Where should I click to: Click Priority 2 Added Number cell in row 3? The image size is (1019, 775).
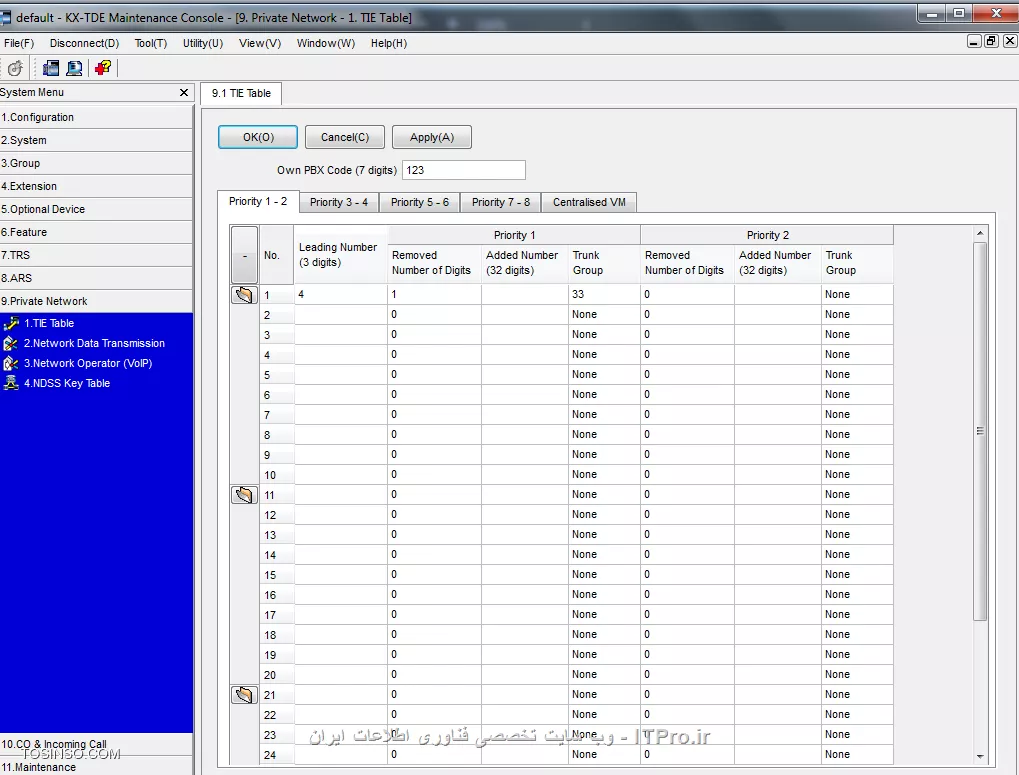777,335
